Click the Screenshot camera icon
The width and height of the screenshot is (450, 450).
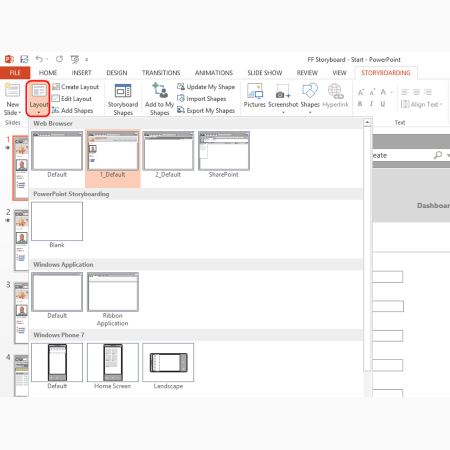283,92
